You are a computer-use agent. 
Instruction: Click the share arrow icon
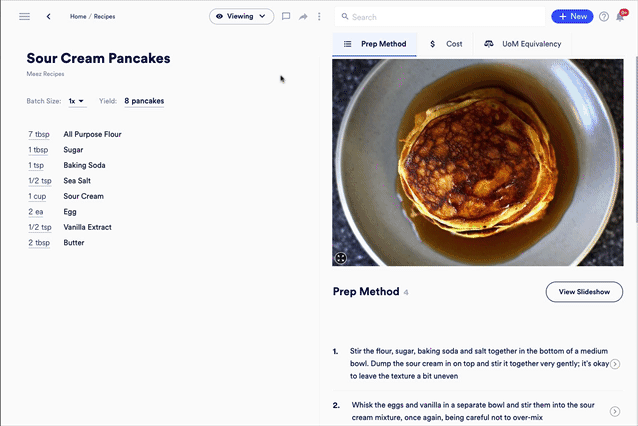(x=303, y=17)
